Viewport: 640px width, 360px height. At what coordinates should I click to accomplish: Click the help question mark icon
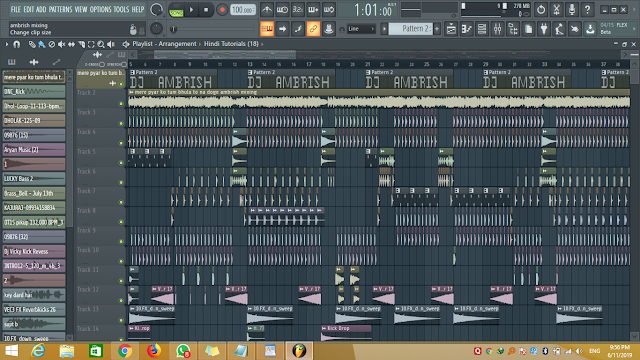(587, 9)
